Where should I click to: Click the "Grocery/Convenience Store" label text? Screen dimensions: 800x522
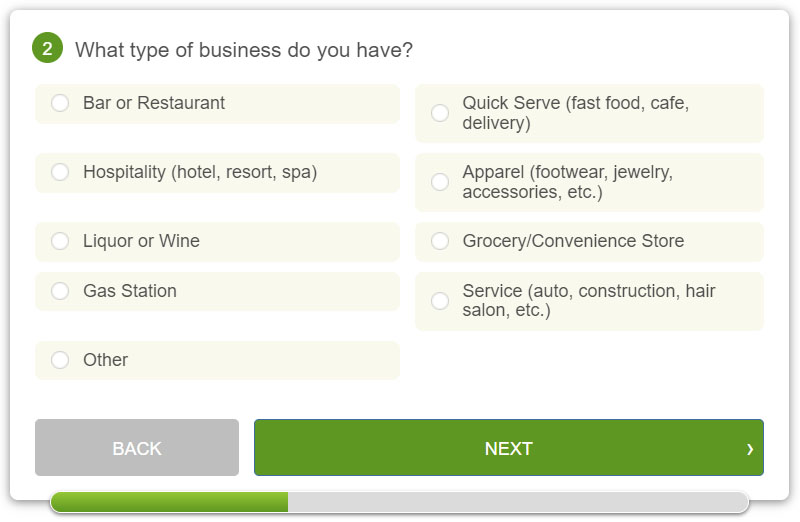(573, 241)
